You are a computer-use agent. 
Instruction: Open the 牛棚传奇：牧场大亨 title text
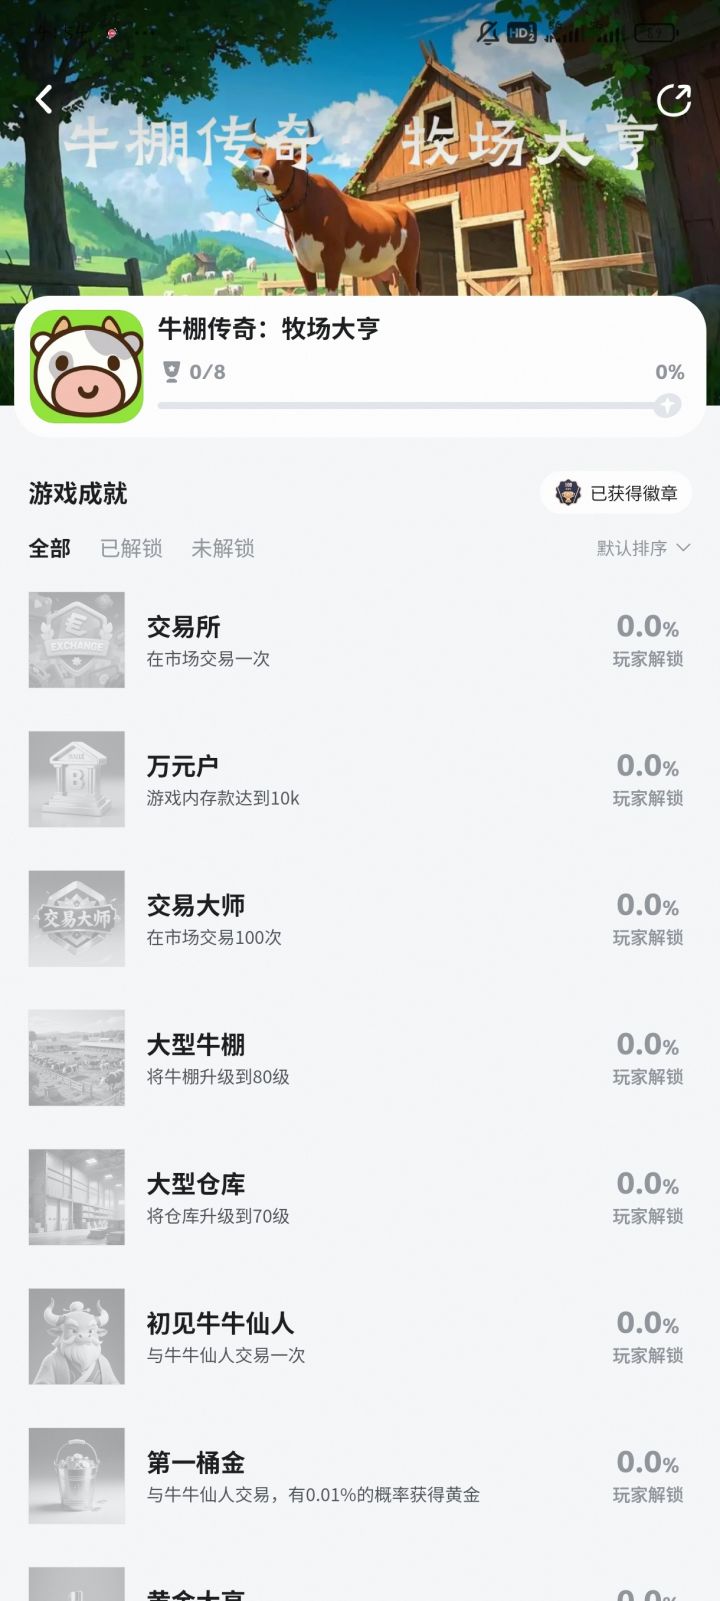coord(269,329)
